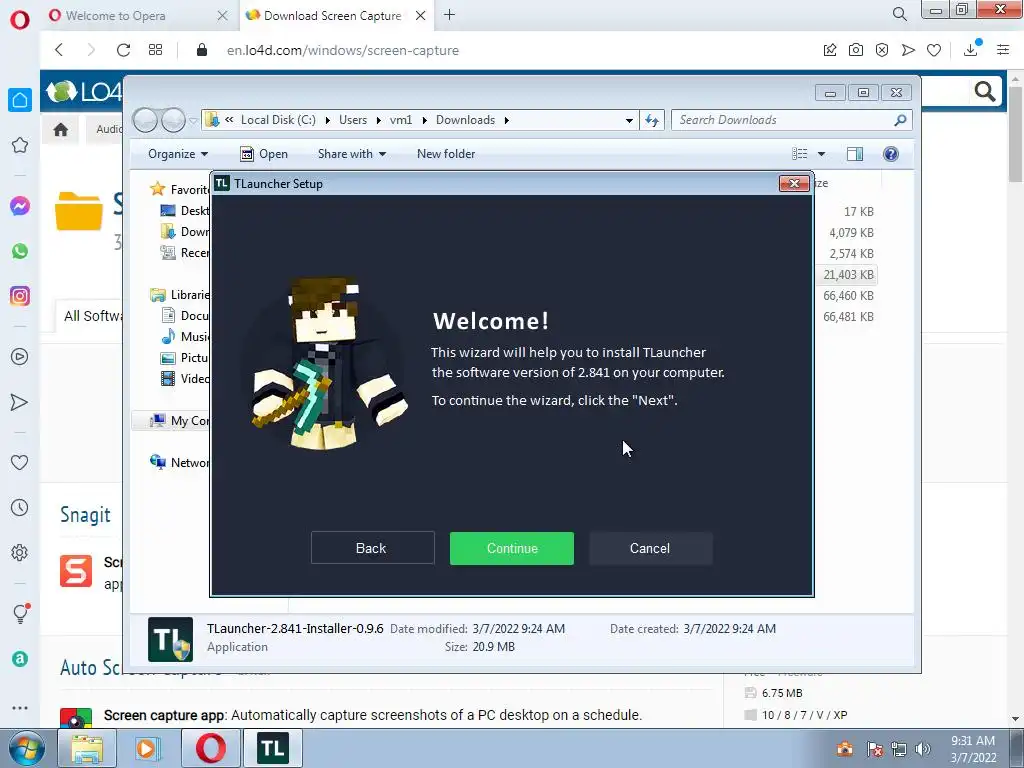Refresh the Downloads folder view
The height and width of the screenshot is (768, 1024).
(652, 120)
